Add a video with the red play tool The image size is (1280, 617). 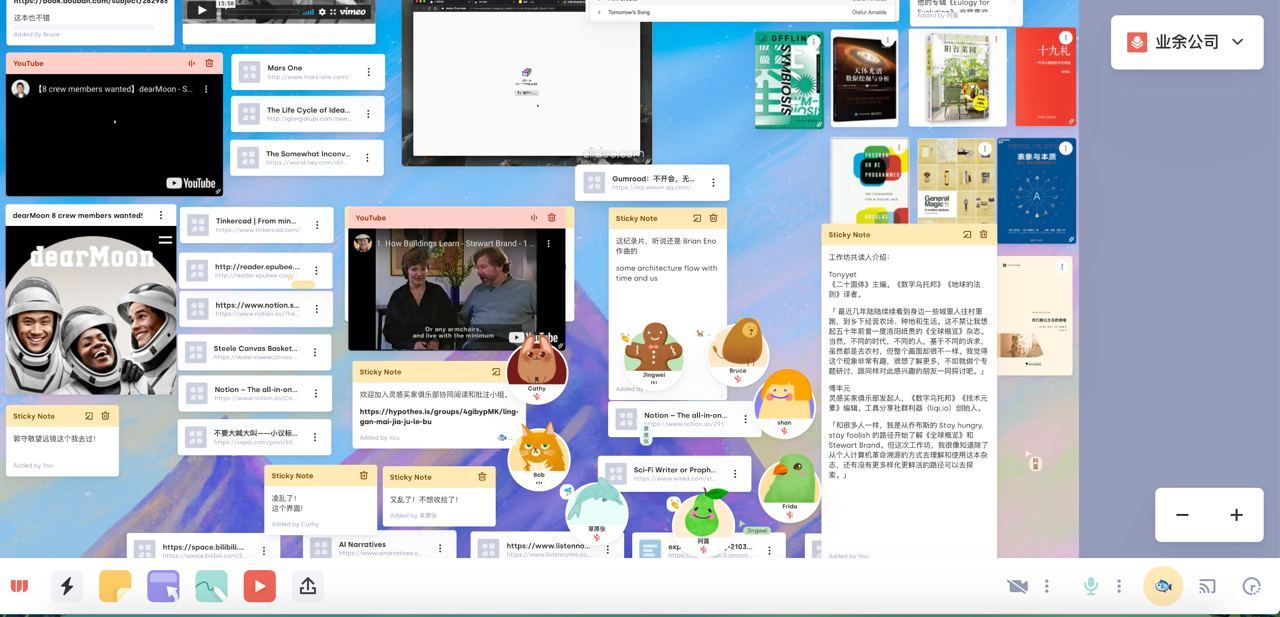[259, 586]
